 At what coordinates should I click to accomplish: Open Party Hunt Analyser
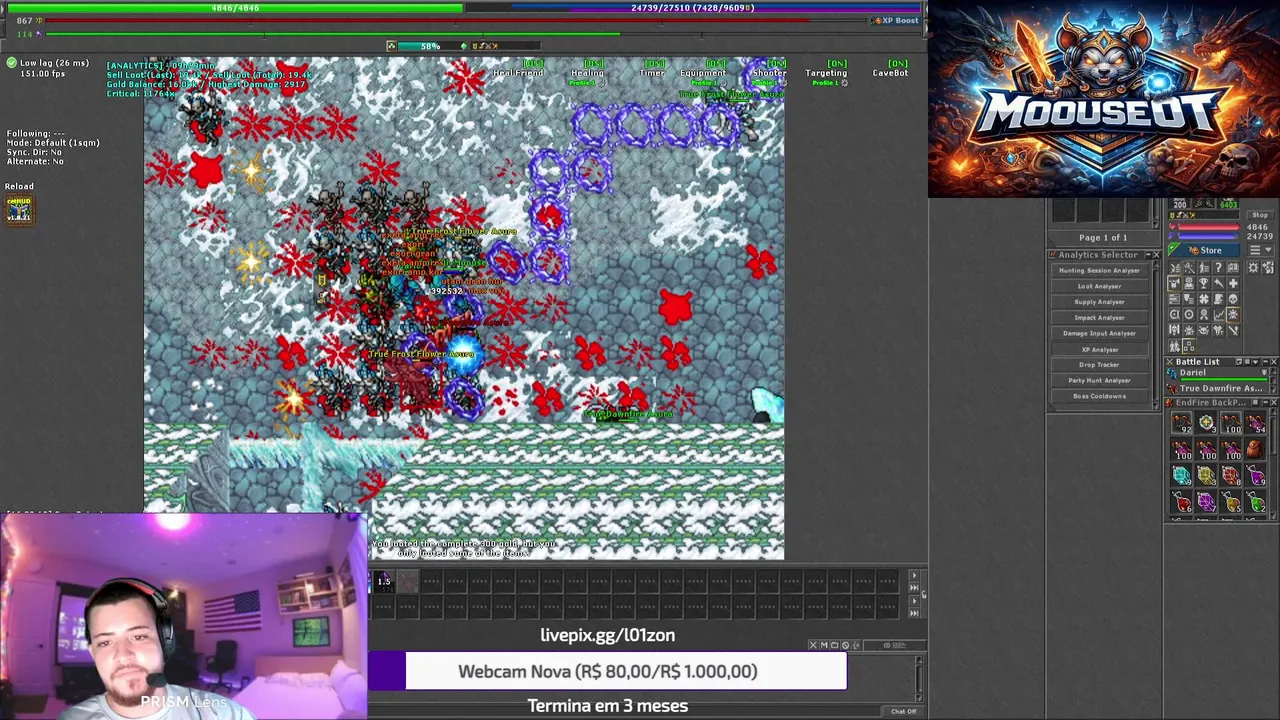[1099, 380]
